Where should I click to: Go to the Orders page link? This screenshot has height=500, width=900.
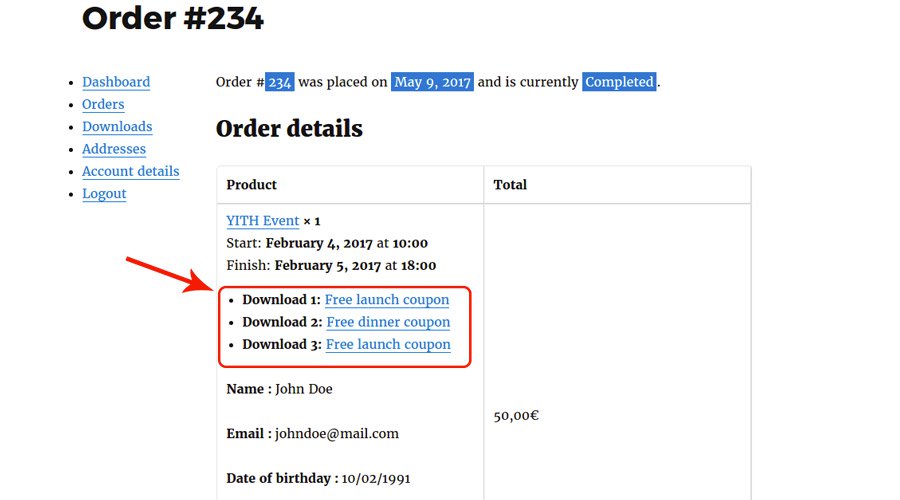click(103, 104)
